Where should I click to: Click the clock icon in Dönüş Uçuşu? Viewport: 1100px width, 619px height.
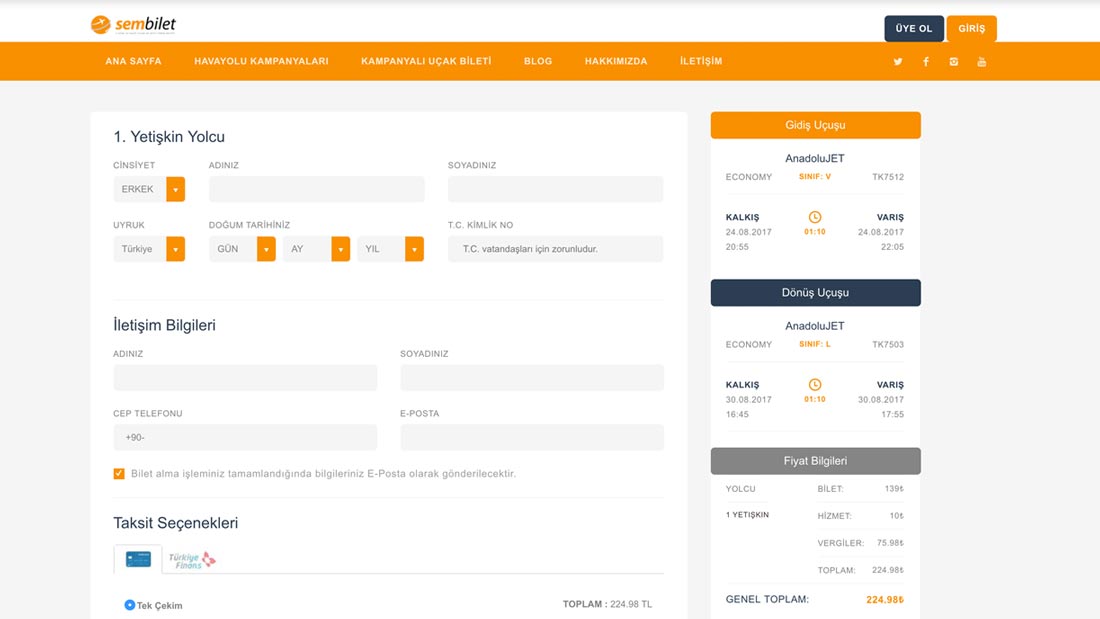[815, 386]
